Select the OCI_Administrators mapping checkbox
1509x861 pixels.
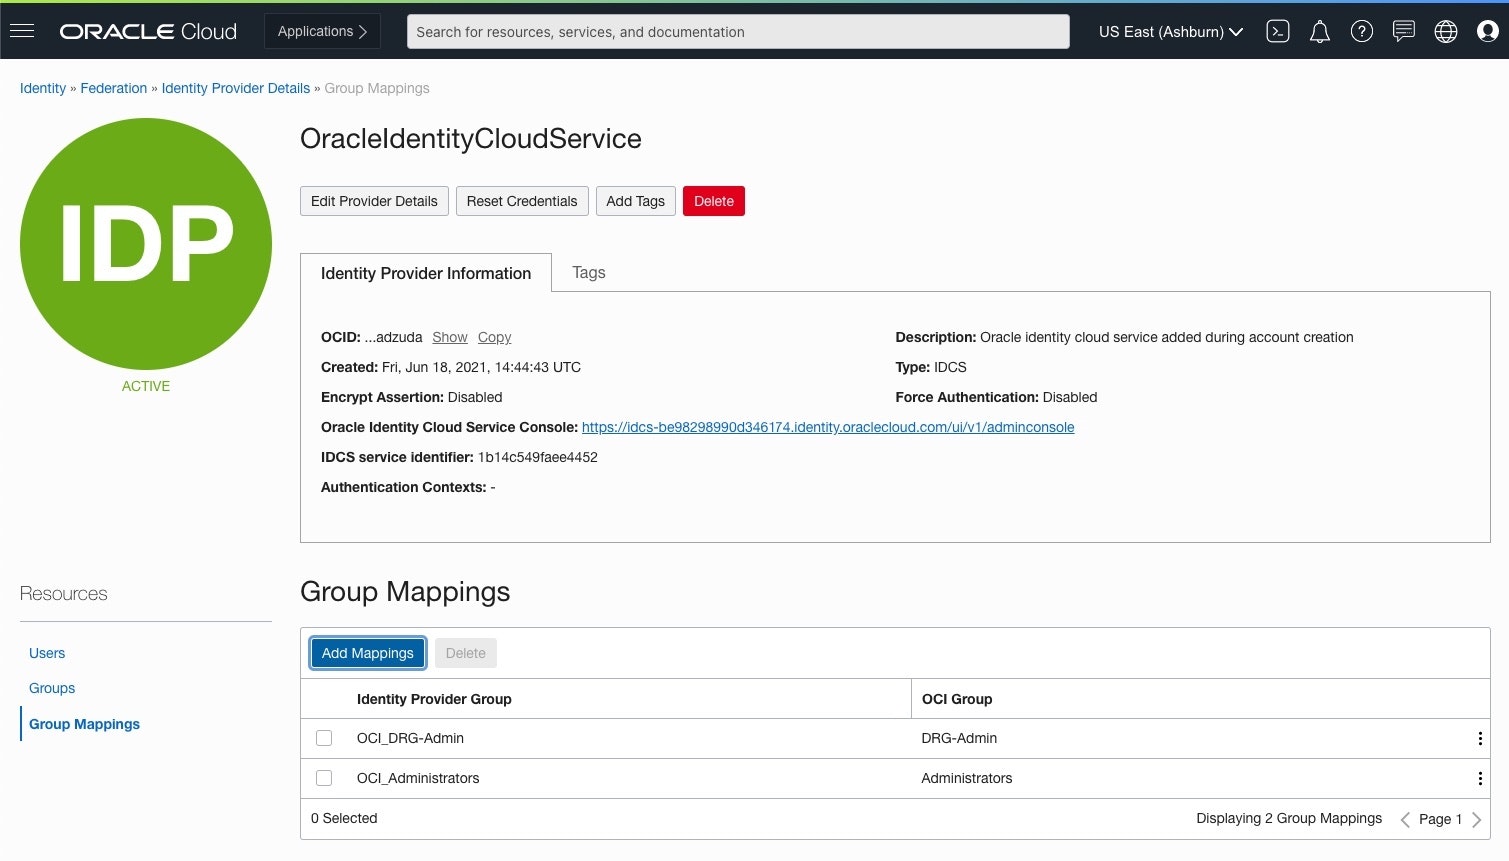click(324, 778)
